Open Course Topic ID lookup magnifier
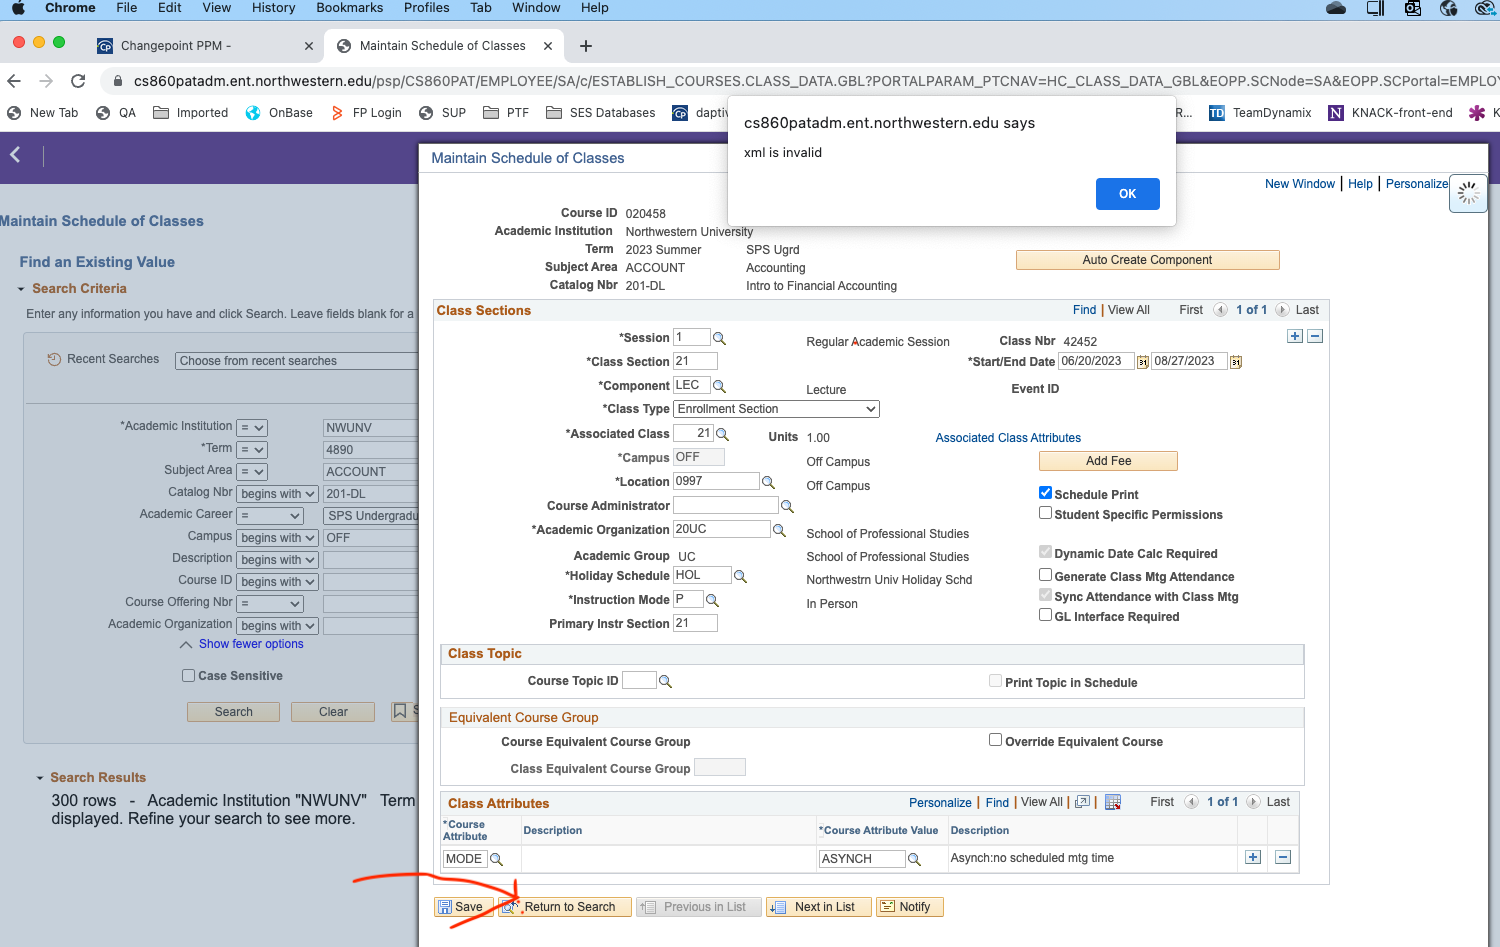 pyautogui.click(x=665, y=681)
